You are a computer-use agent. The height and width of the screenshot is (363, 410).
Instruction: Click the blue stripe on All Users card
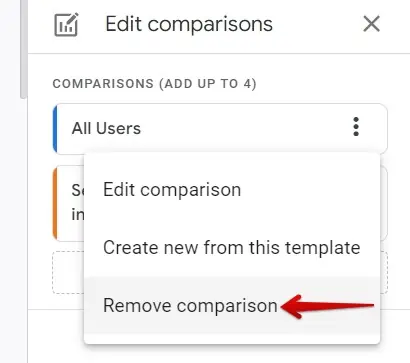coord(55,129)
